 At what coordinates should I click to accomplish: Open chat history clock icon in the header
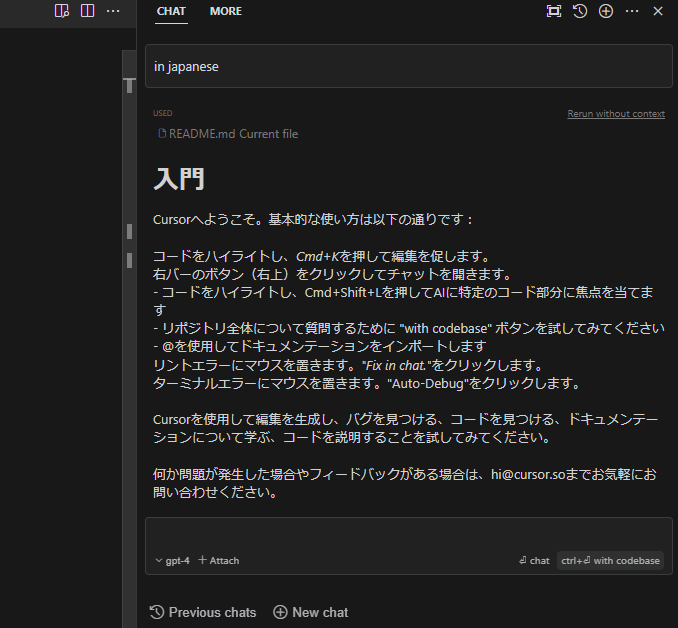tap(580, 11)
